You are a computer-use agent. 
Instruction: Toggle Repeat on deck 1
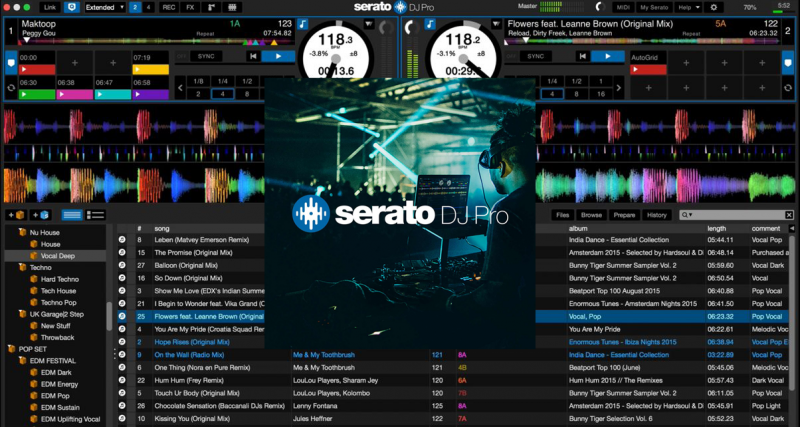pos(205,34)
